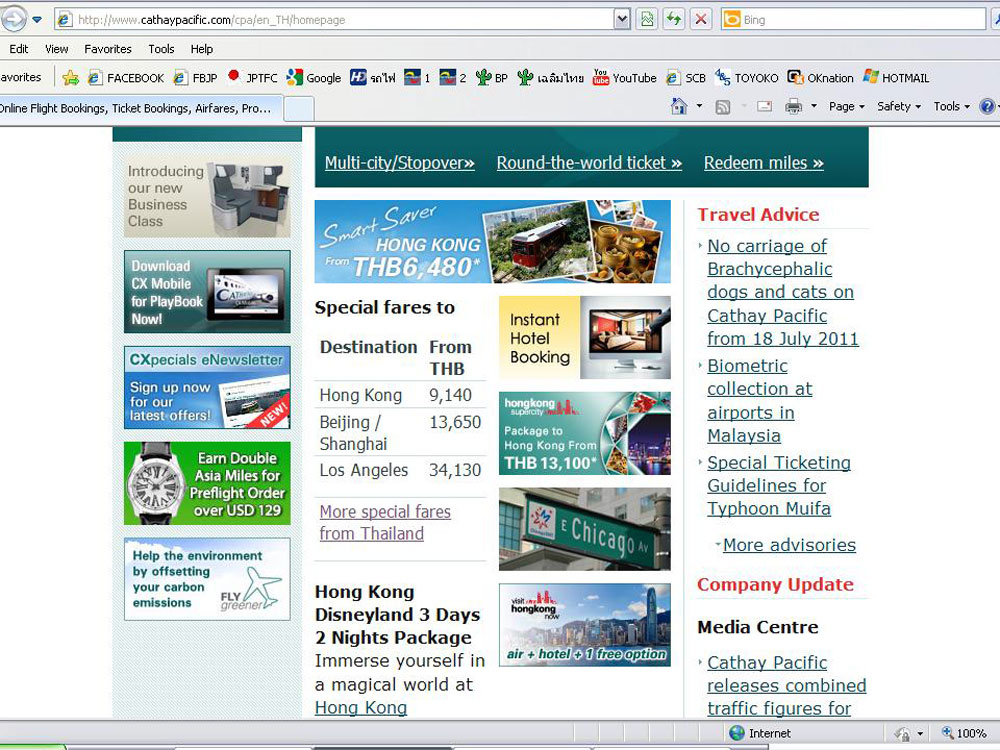Open the Favorites menu
Image resolution: width=1000 pixels, height=750 pixels.
click(x=108, y=49)
